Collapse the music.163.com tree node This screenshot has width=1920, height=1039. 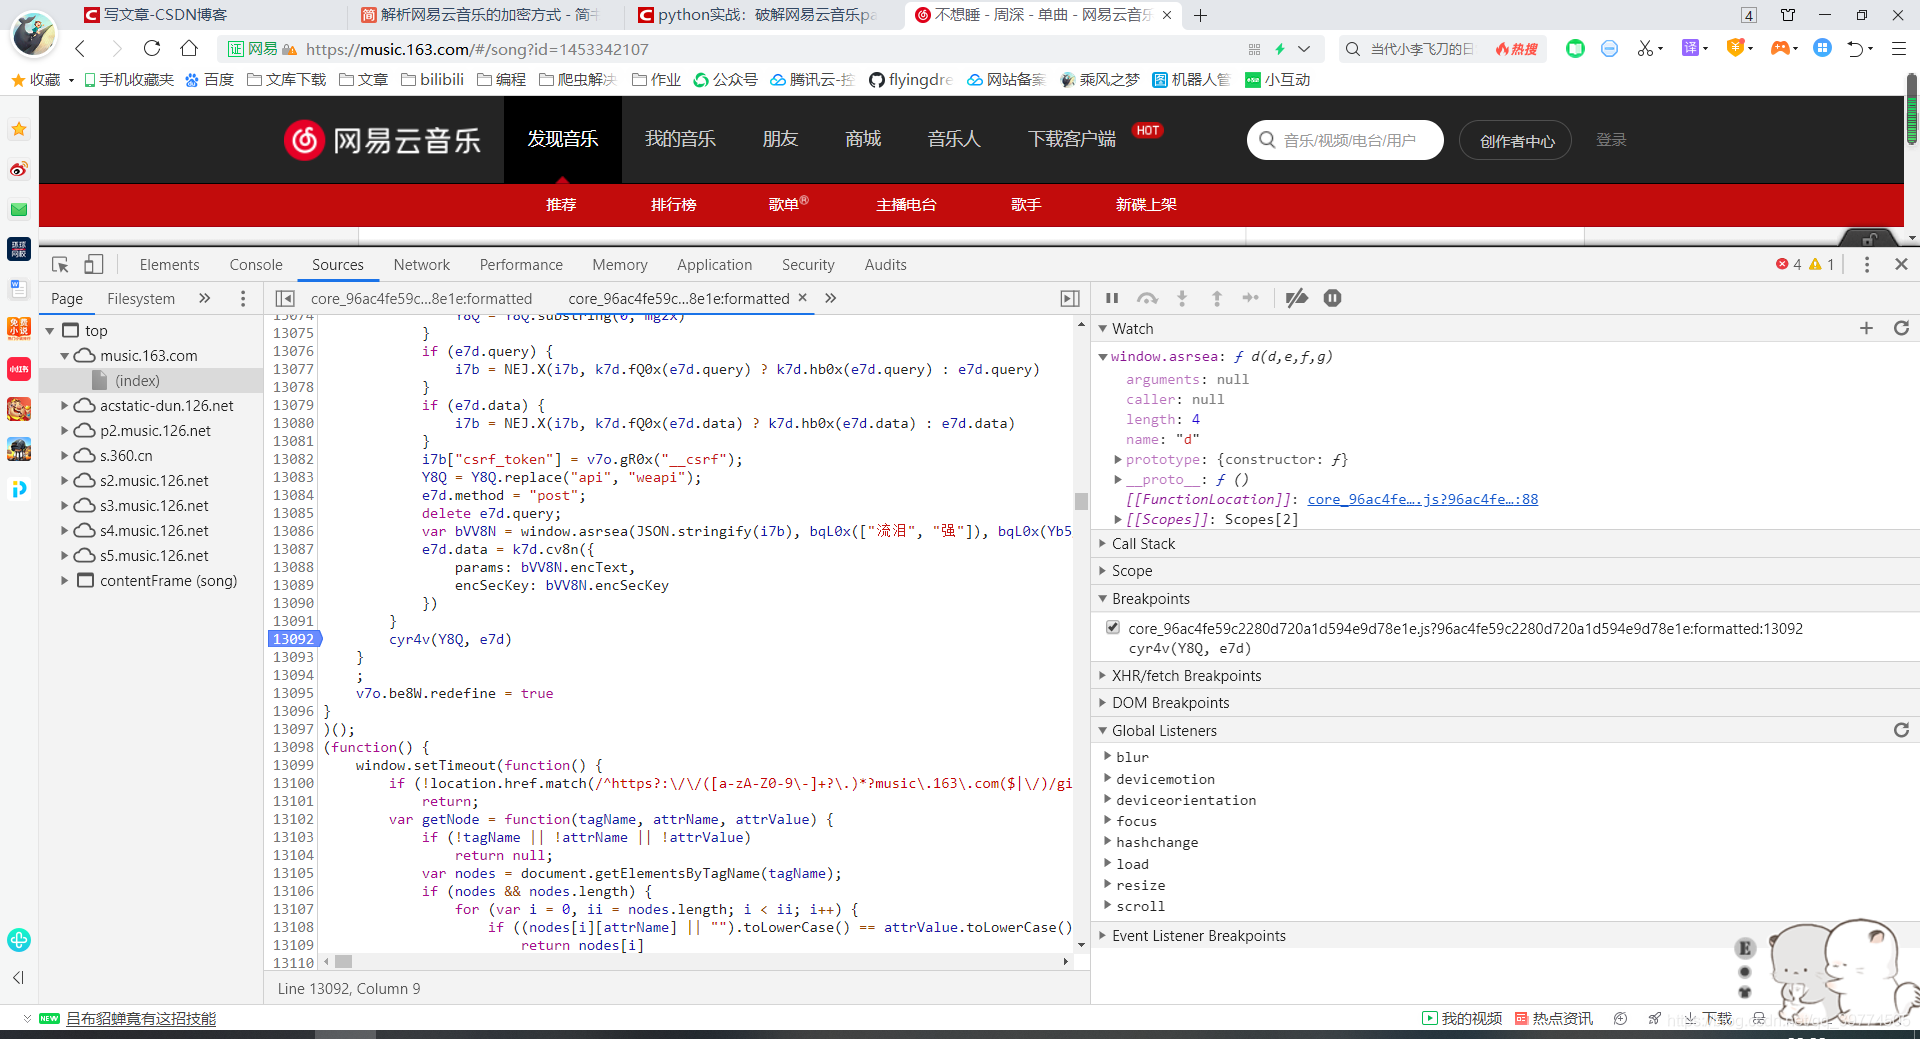[65, 355]
